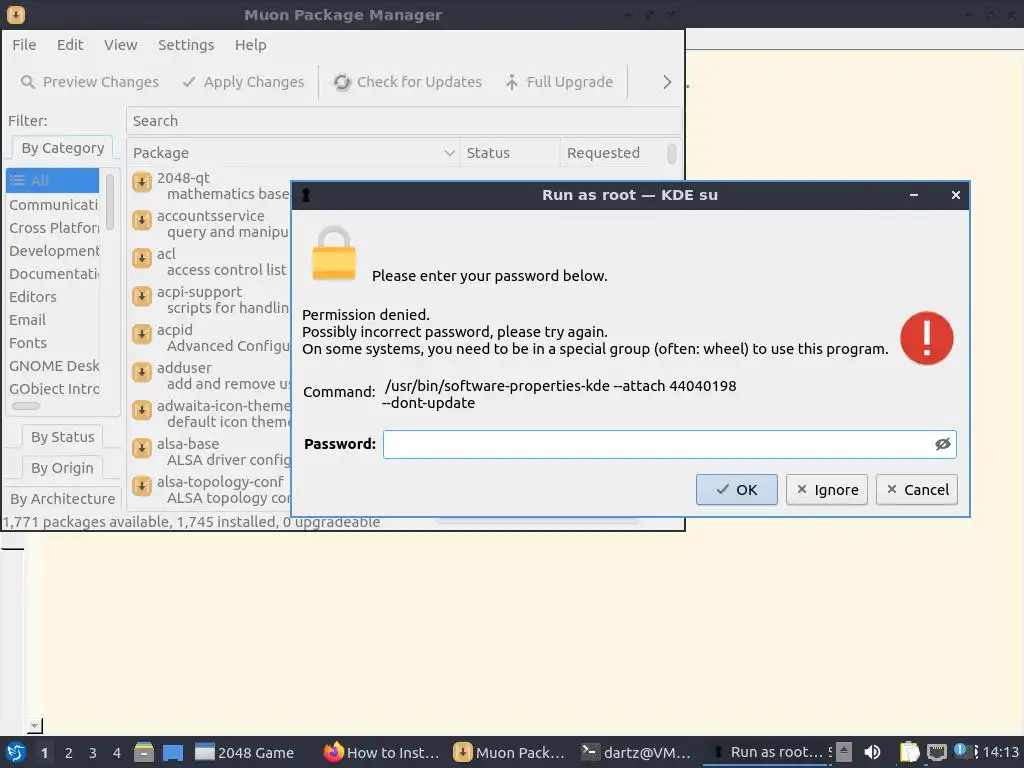Click the acpi-support package icon

(142, 296)
